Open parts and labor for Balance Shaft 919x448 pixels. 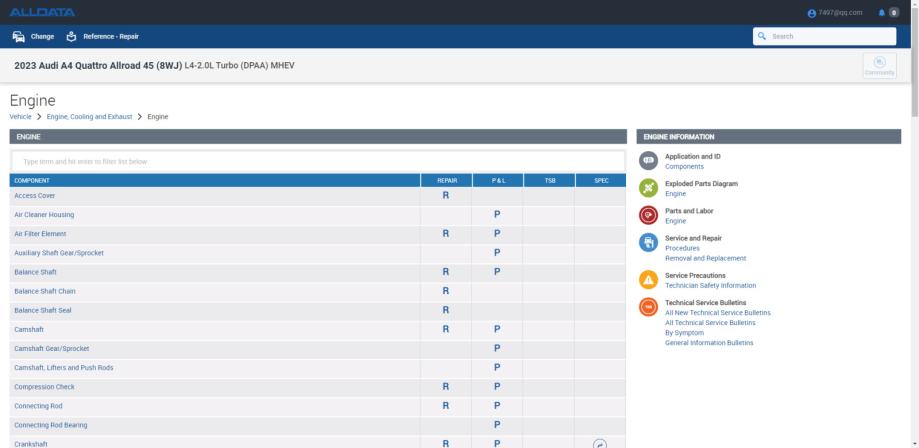[497, 272]
